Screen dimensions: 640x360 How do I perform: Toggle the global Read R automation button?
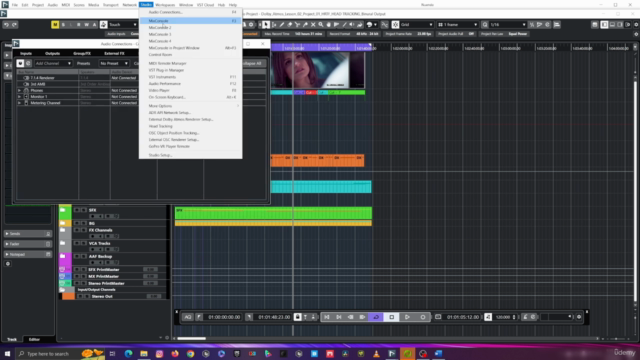click(79, 24)
